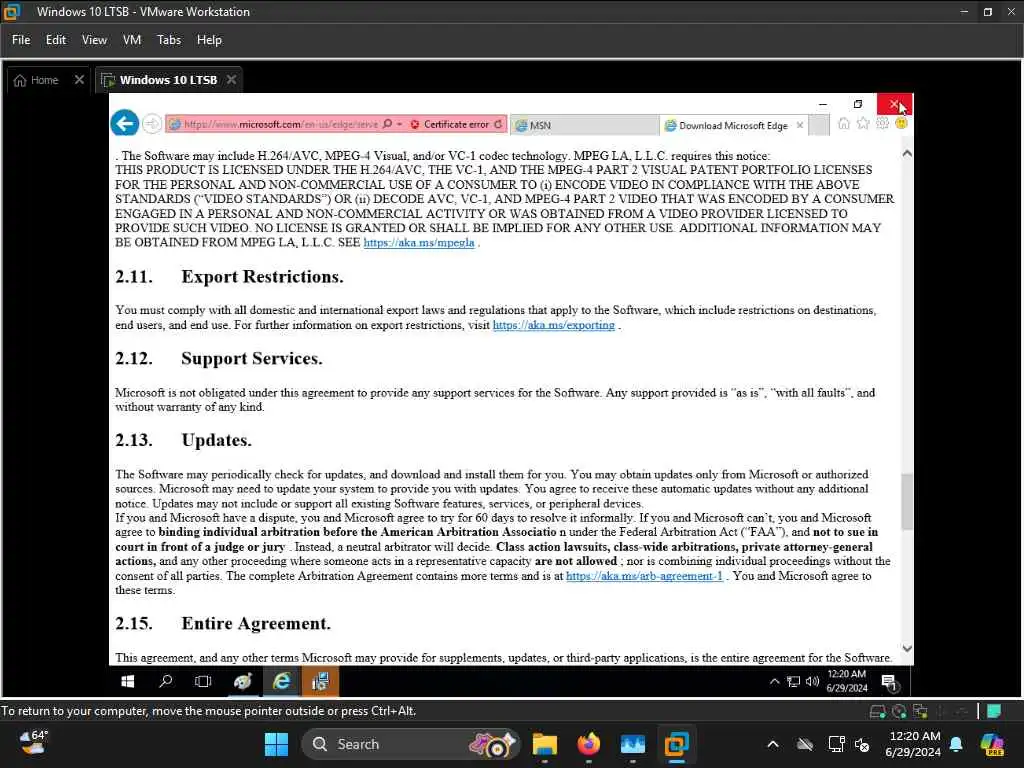Viewport: 1024px width, 768px height.
Task: Click the search magnifier in the address bar
Action: (x=387, y=124)
